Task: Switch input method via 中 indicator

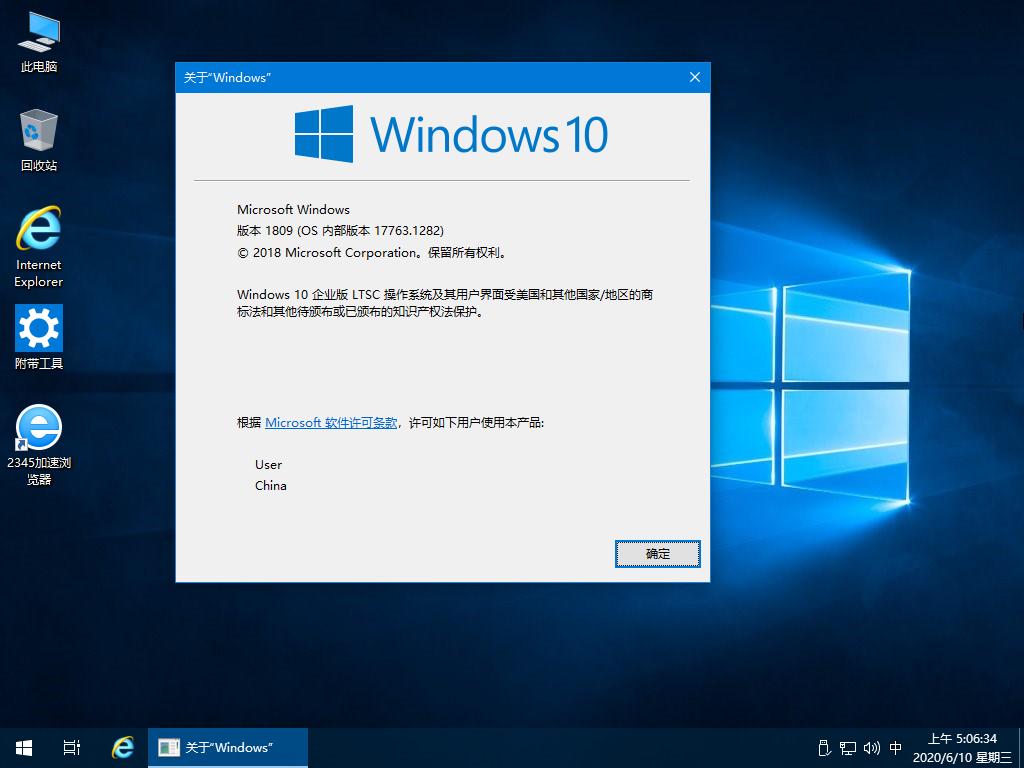Action: 896,748
